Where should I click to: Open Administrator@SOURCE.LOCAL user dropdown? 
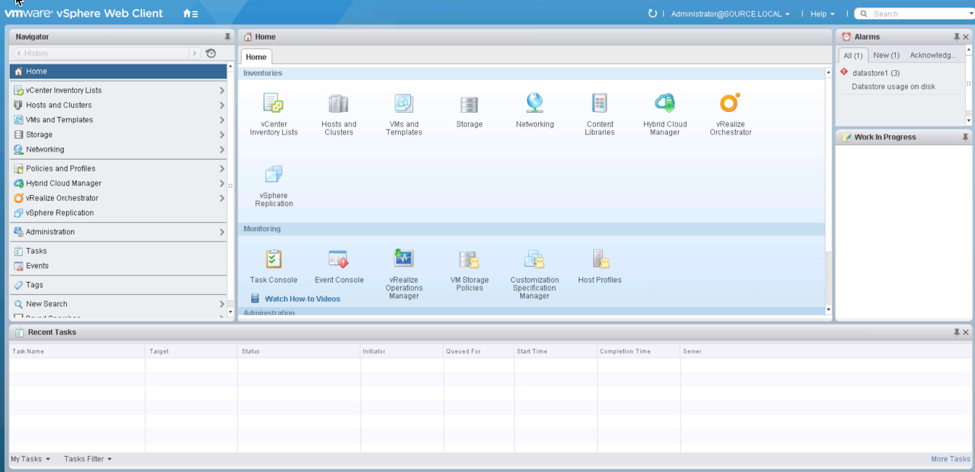(730, 14)
